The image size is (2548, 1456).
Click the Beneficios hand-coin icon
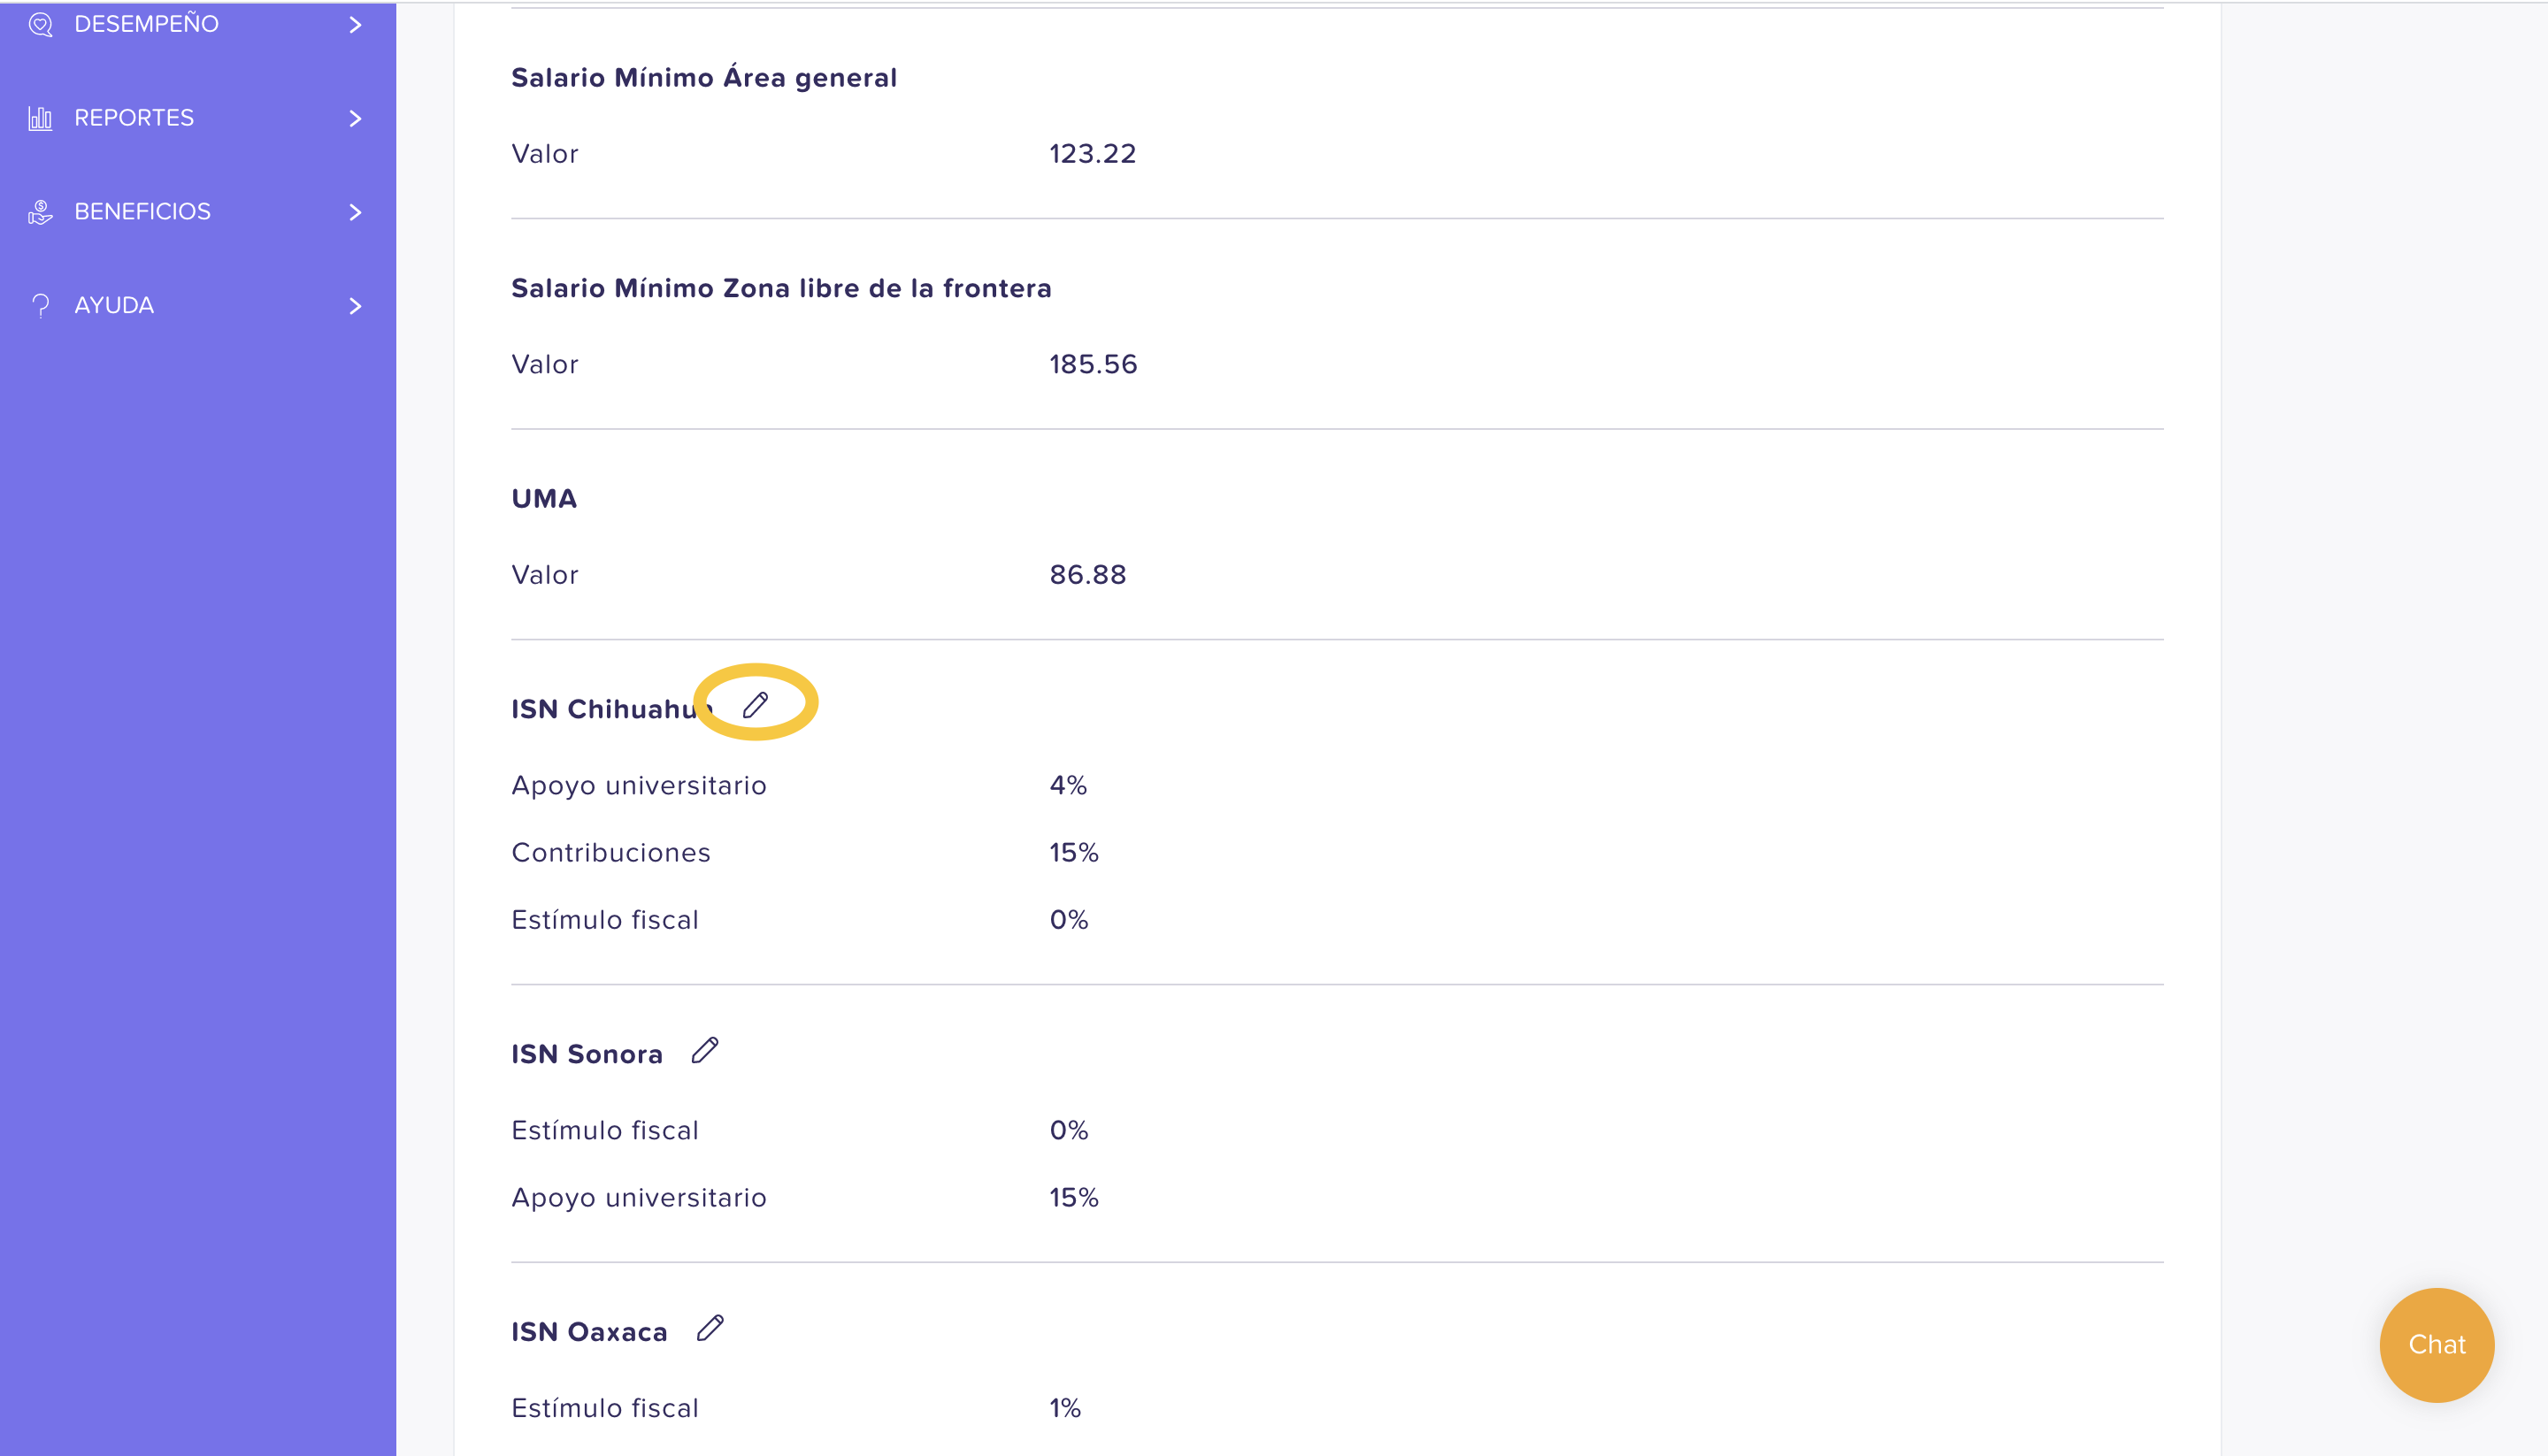[40, 212]
